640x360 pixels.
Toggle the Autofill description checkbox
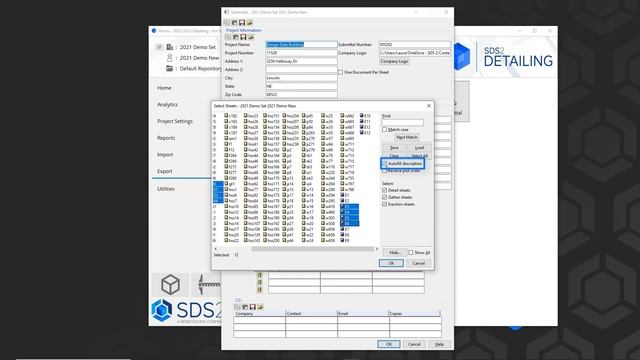coord(384,164)
